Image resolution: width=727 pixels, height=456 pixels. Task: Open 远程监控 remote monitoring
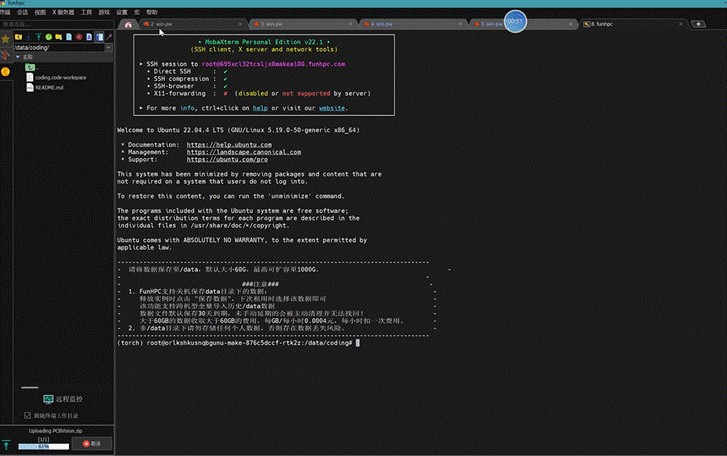[63, 399]
